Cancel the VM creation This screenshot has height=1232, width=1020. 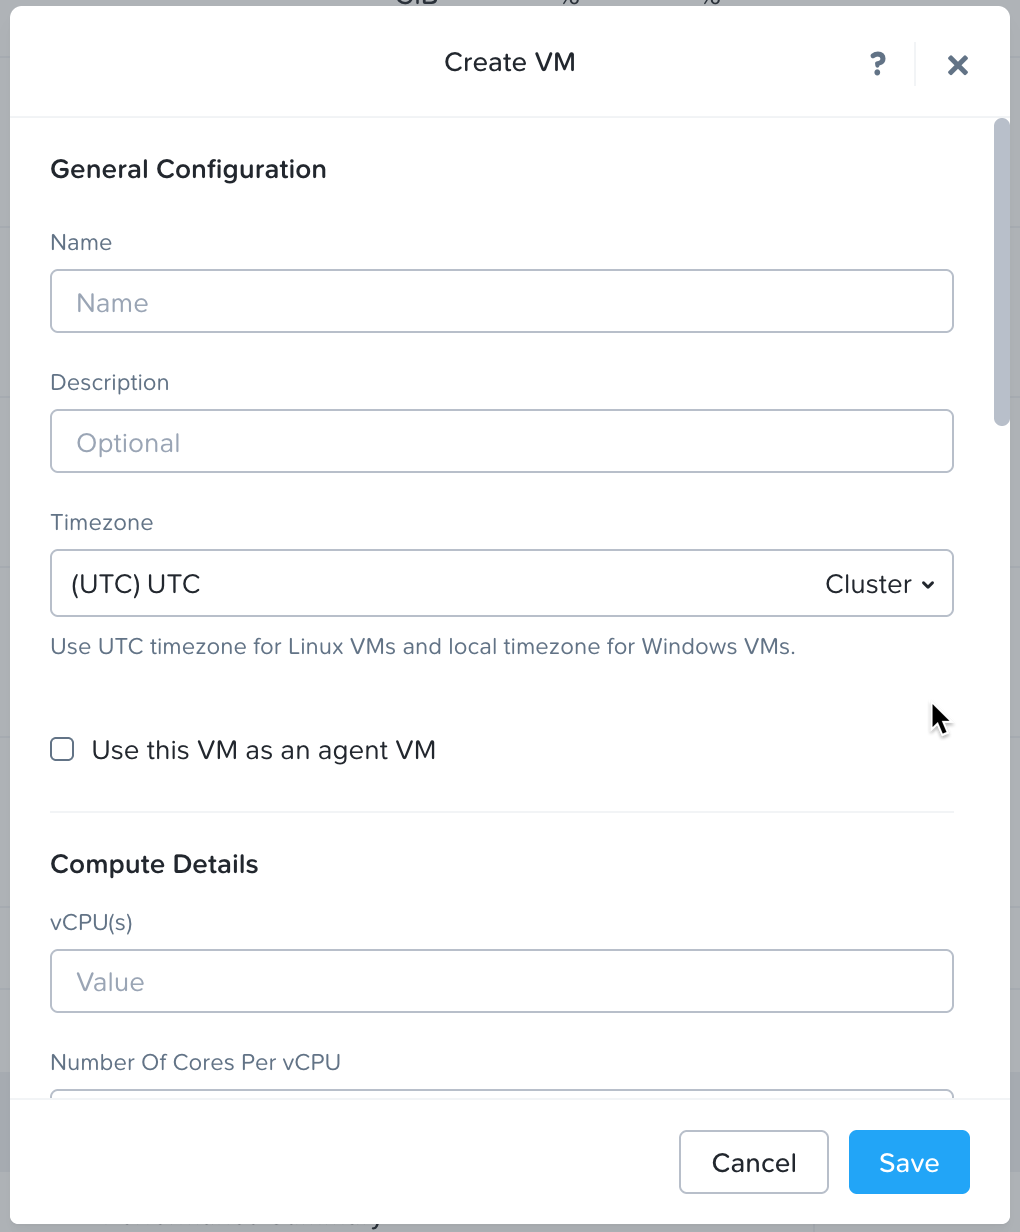click(x=754, y=1162)
